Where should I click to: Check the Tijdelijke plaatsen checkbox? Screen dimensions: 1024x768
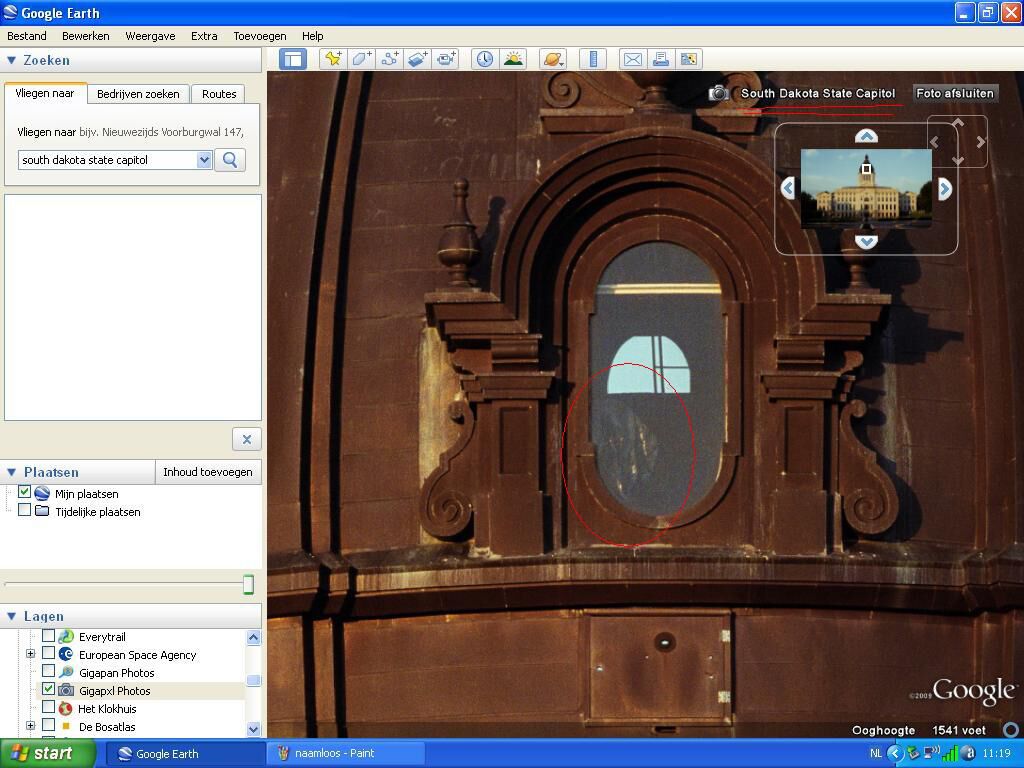25,510
